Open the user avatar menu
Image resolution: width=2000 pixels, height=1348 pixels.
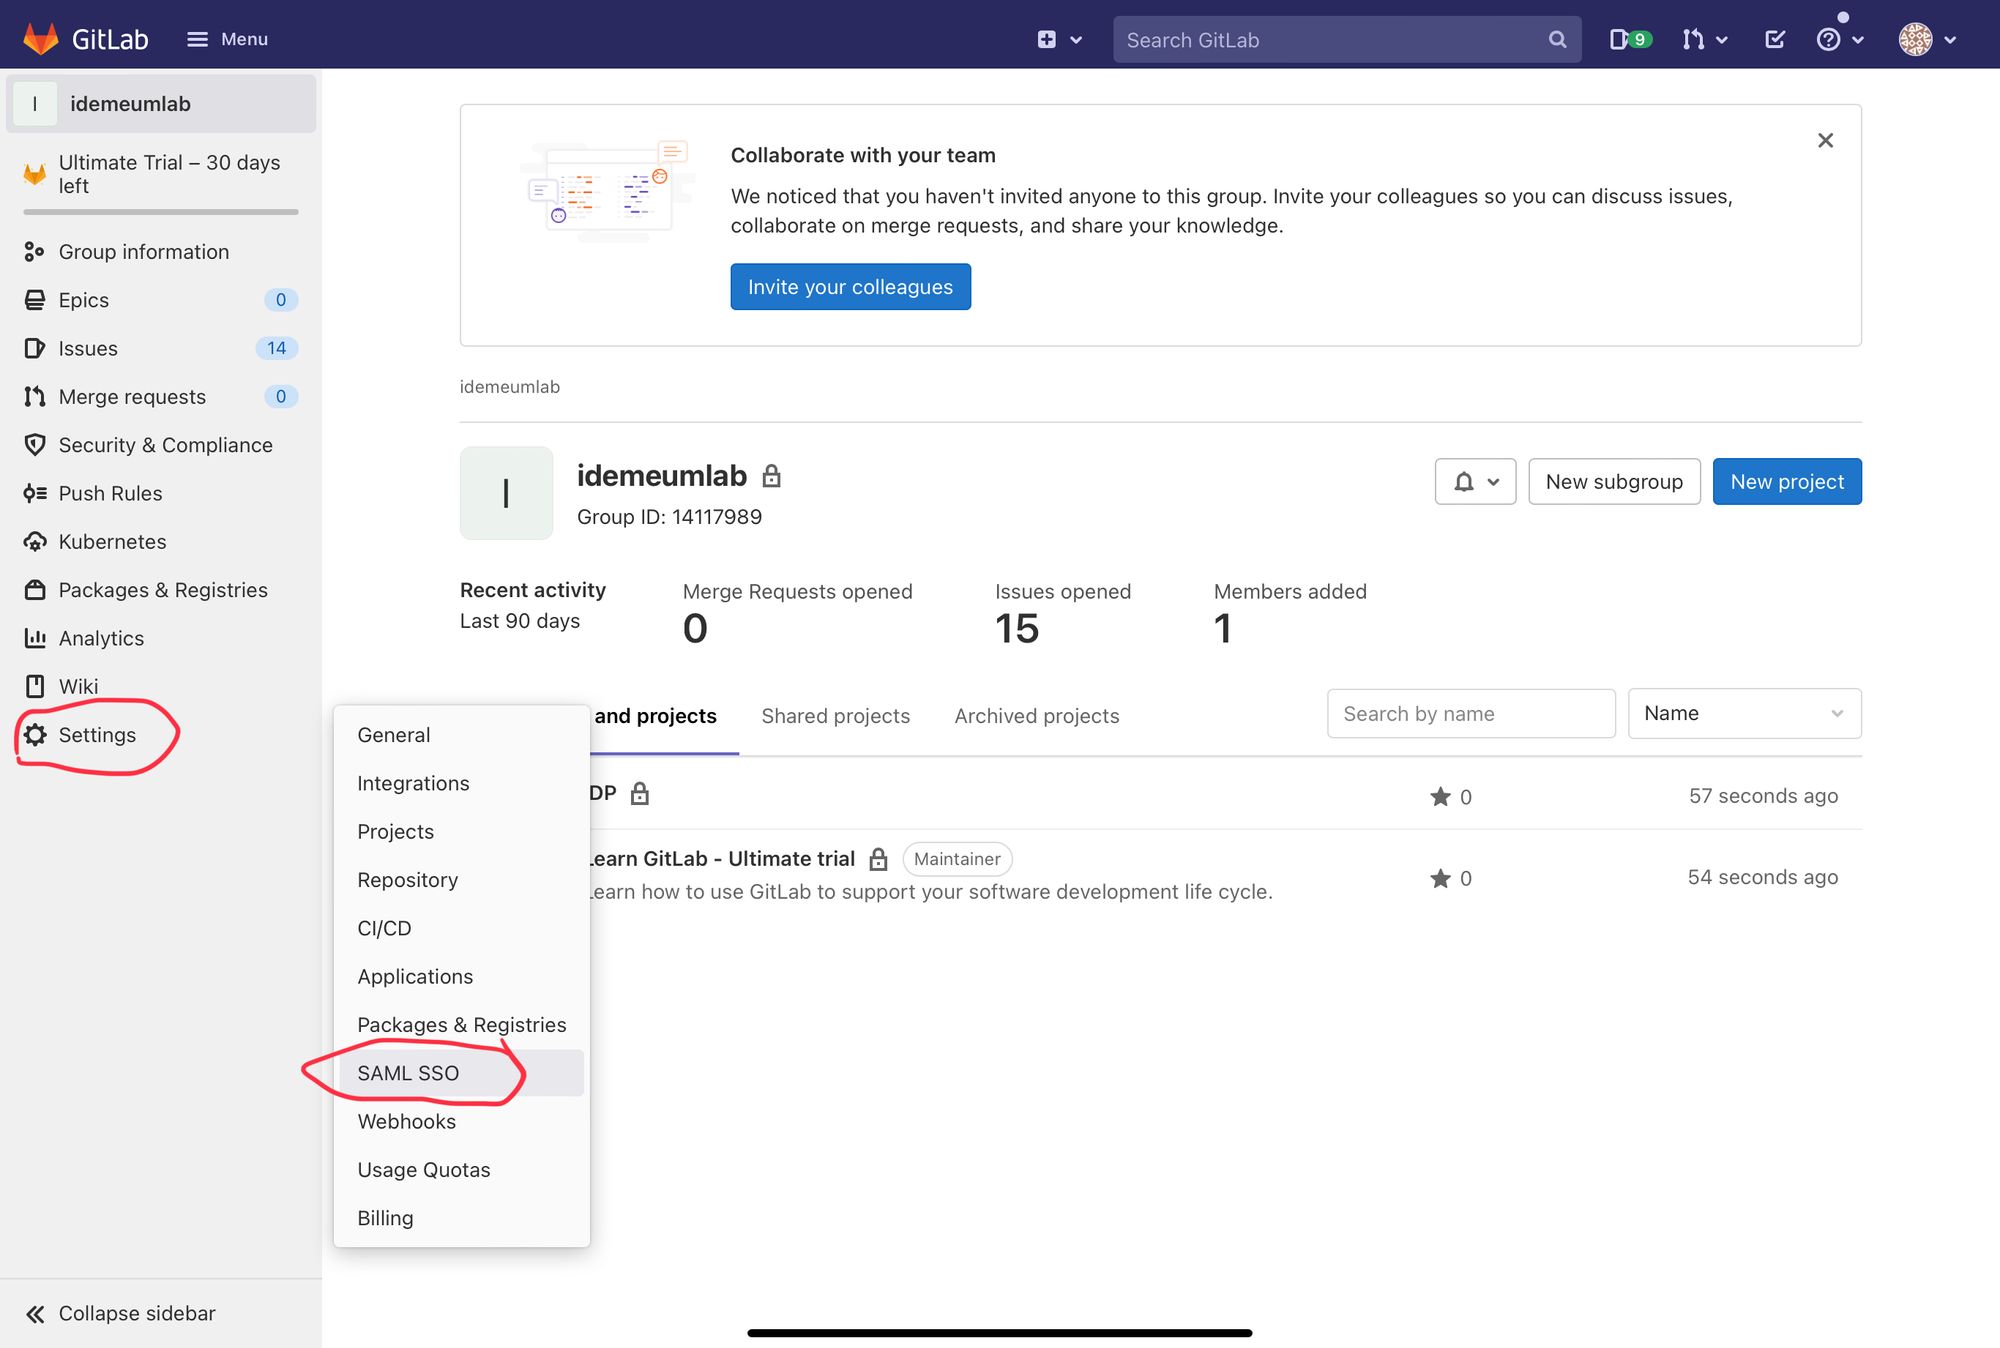(x=1927, y=39)
